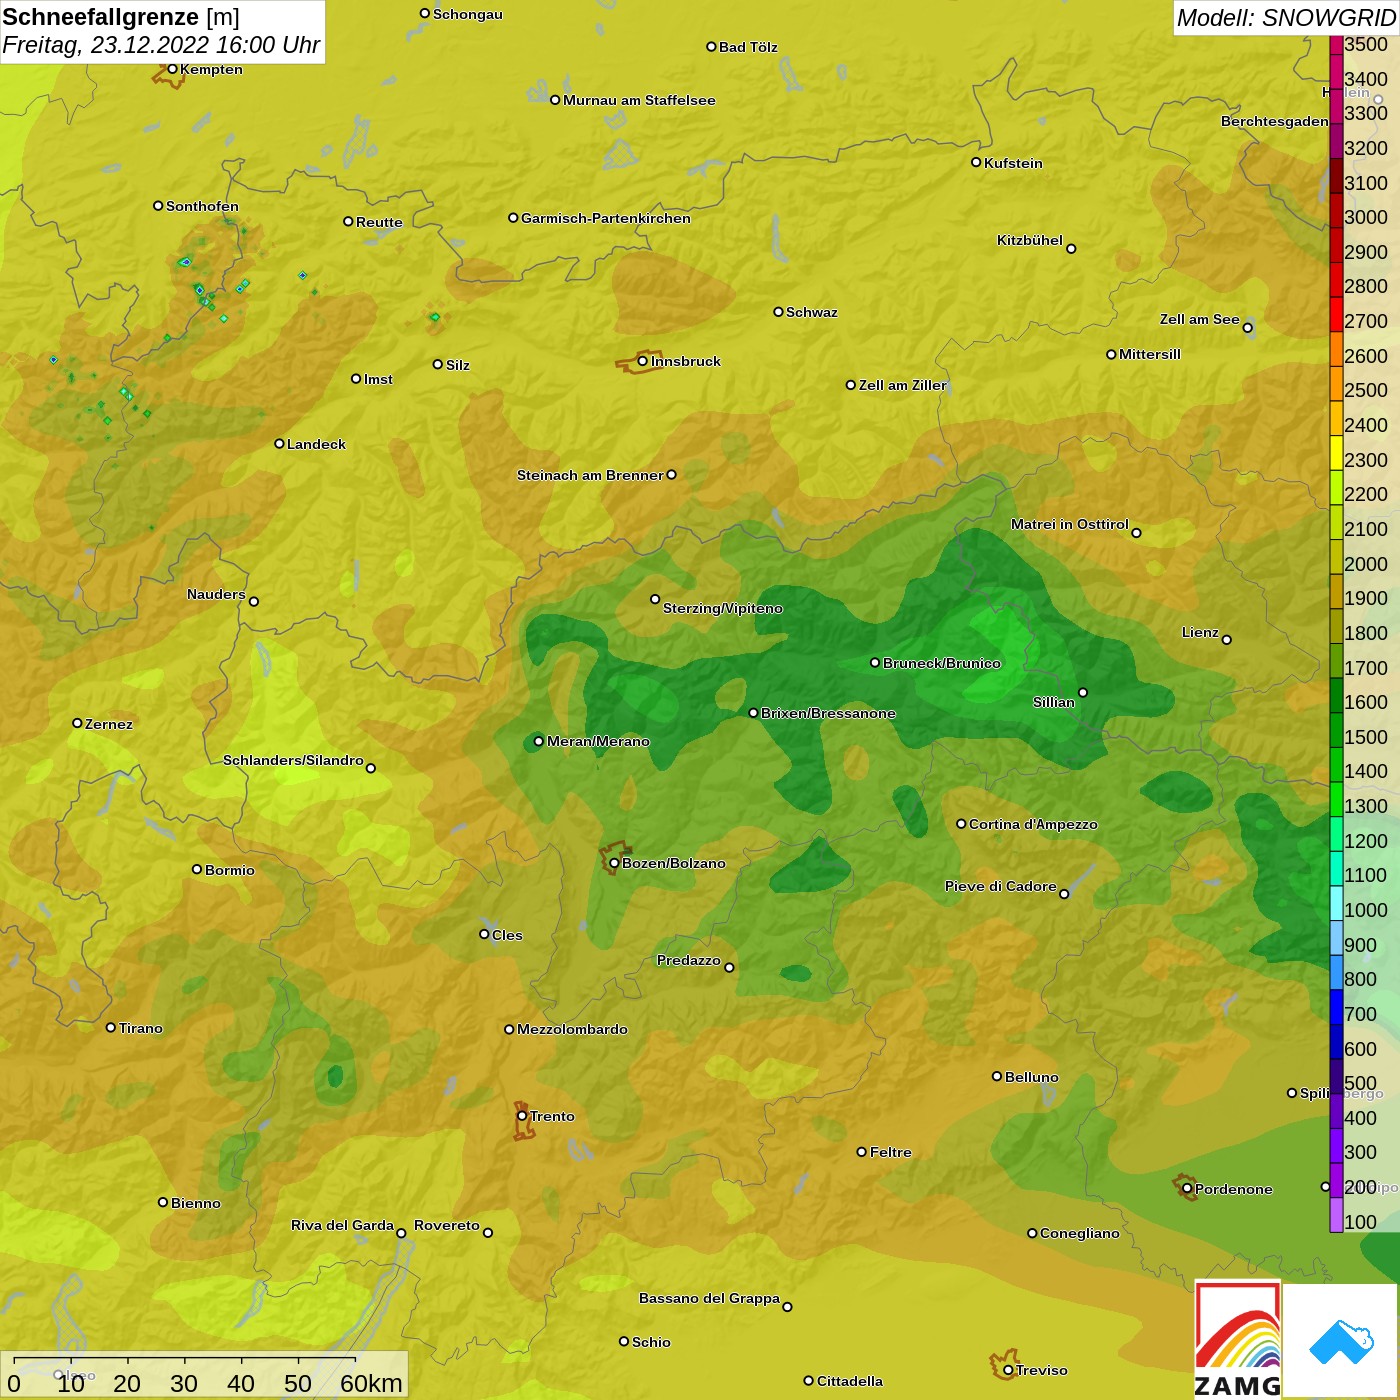Click the Kufstein location dot

pos(976,162)
